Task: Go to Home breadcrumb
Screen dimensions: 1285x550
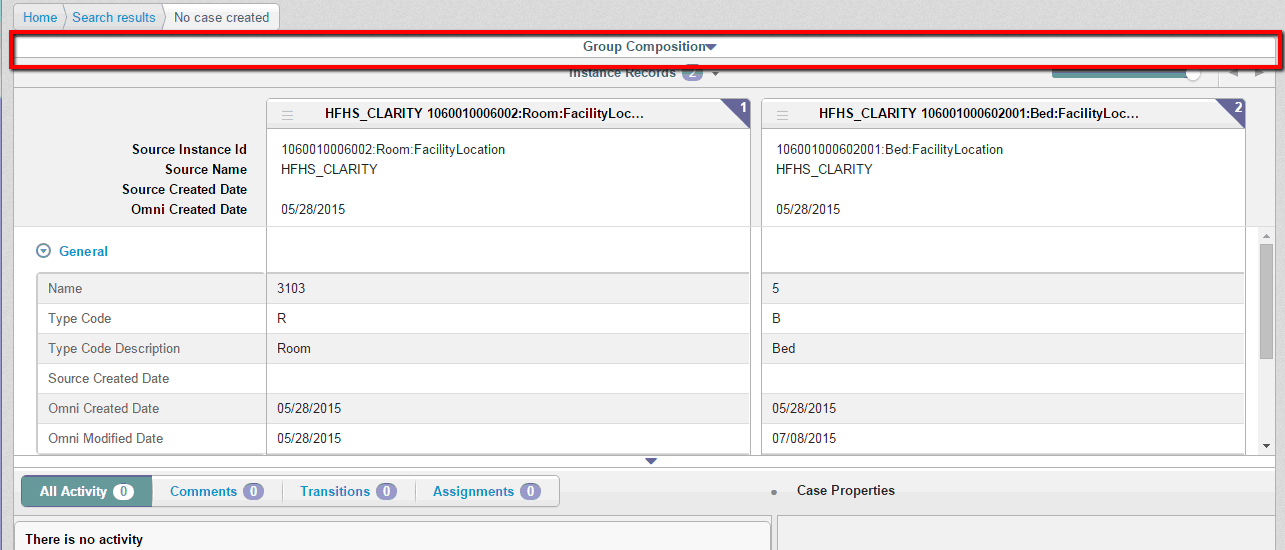Action: [40, 17]
